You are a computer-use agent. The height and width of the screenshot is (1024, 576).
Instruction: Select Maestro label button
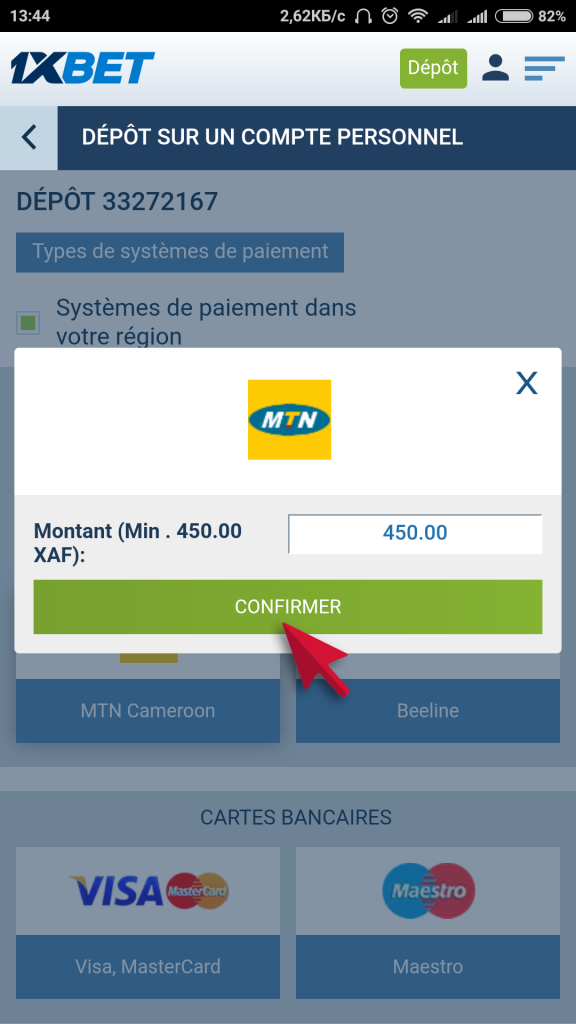pyautogui.click(x=428, y=967)
